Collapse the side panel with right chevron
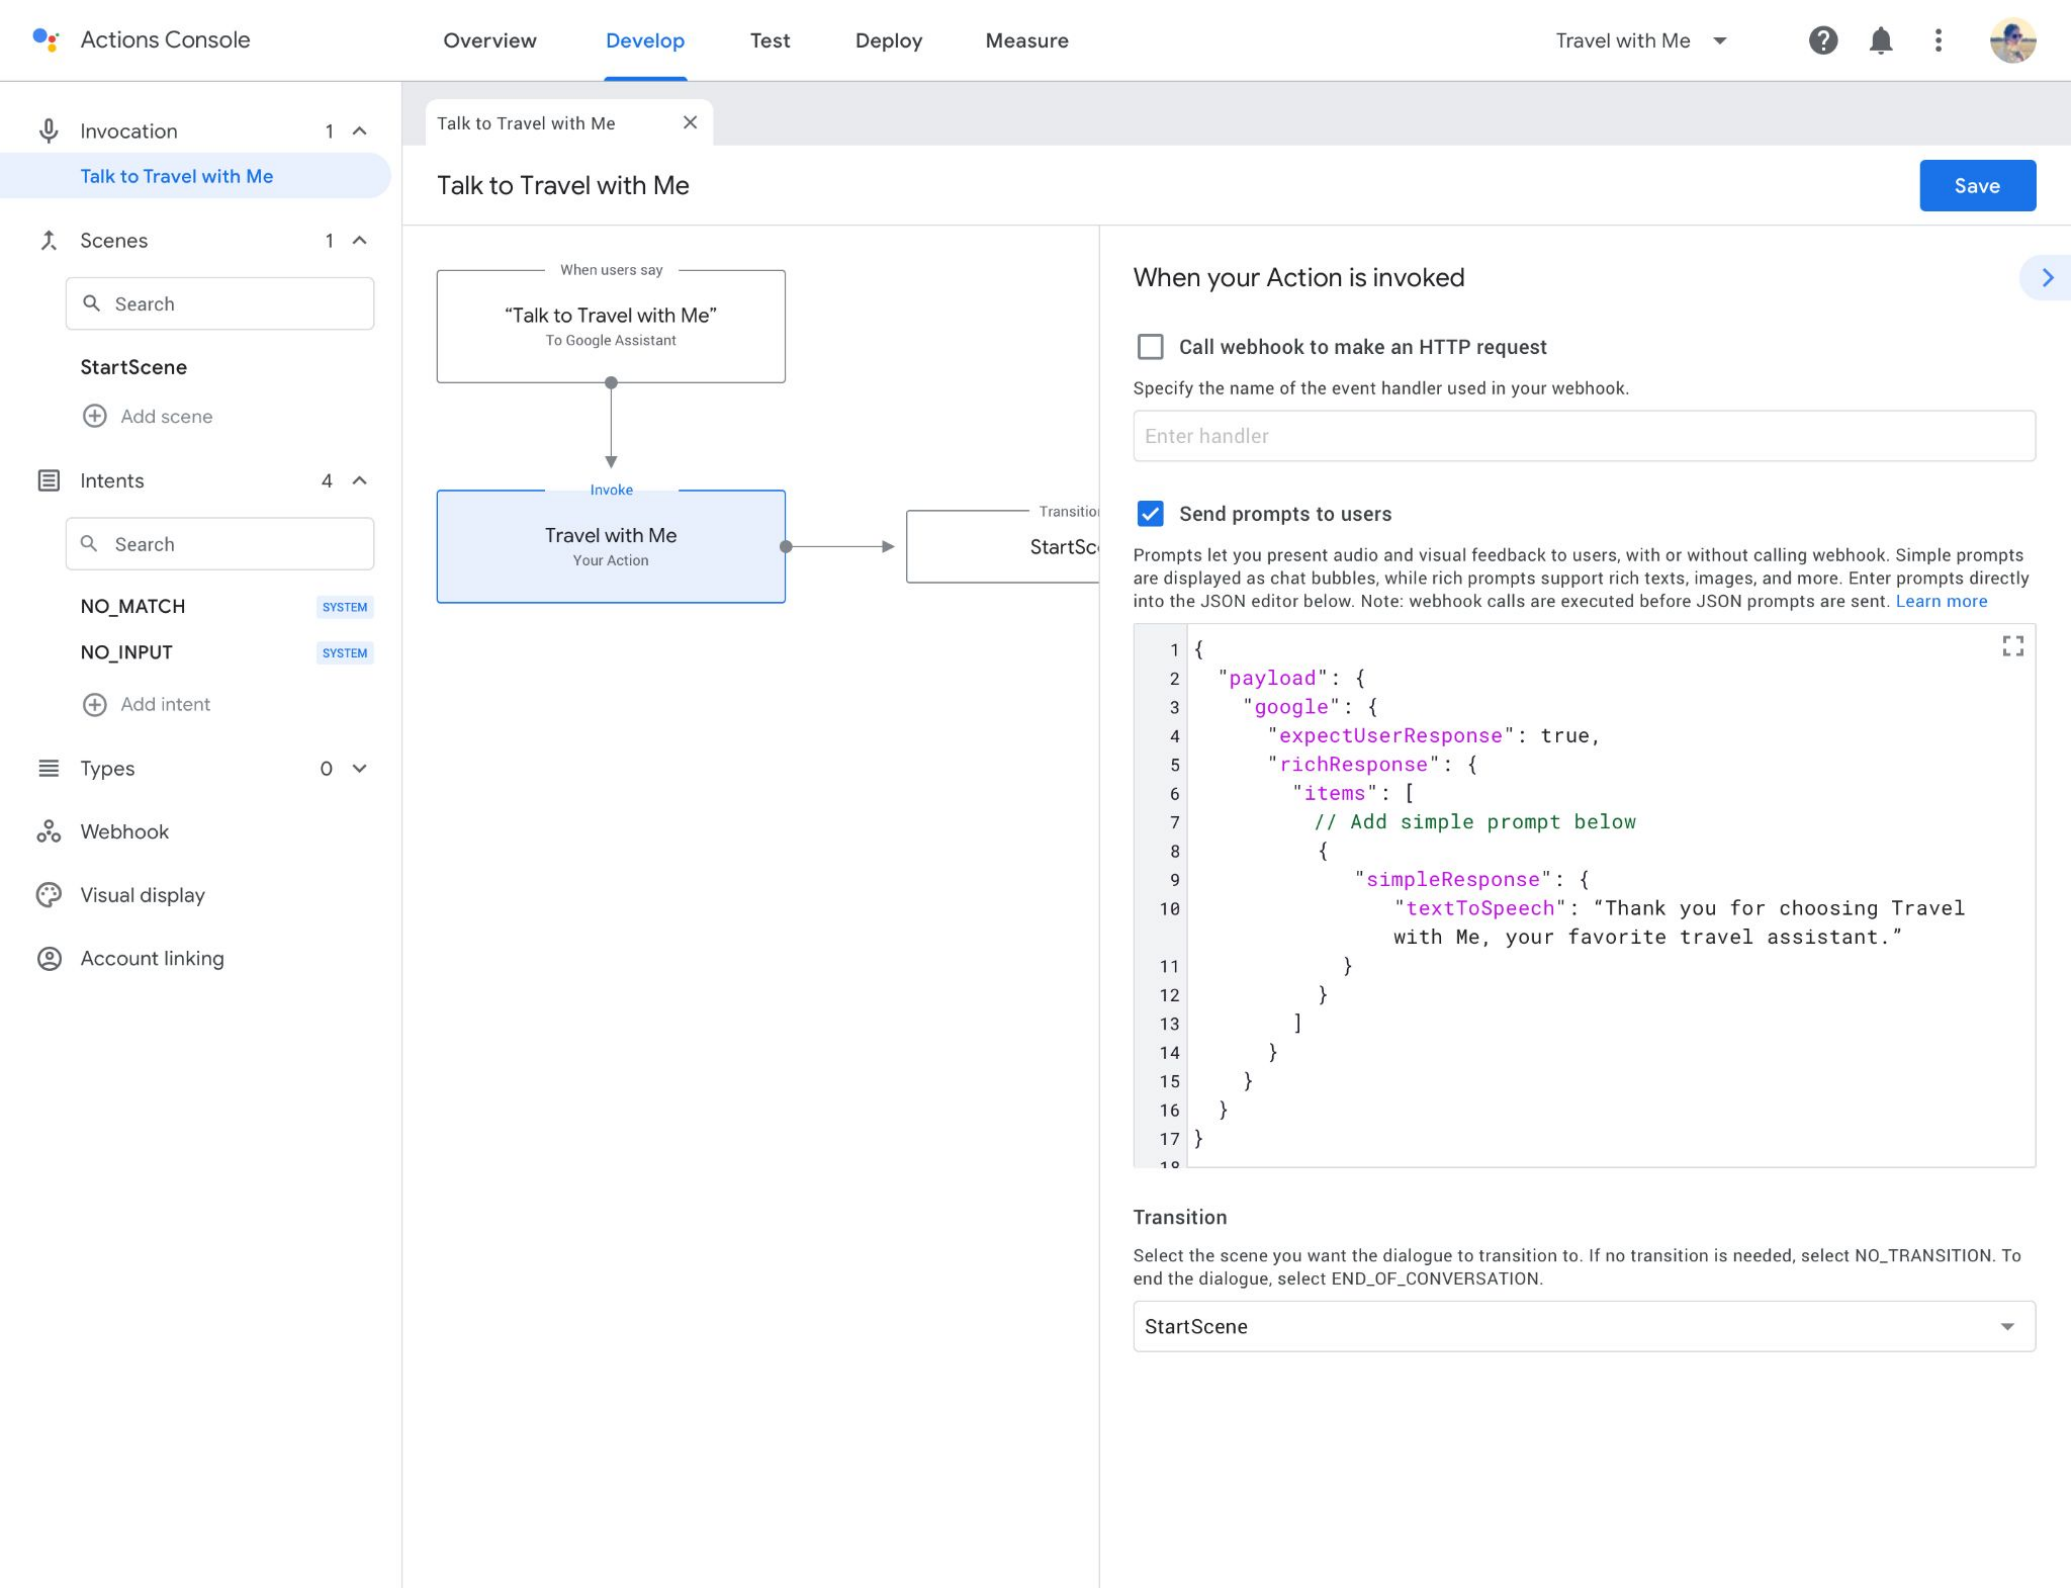The image size is (2071, 1588). tap(2046, 278)
